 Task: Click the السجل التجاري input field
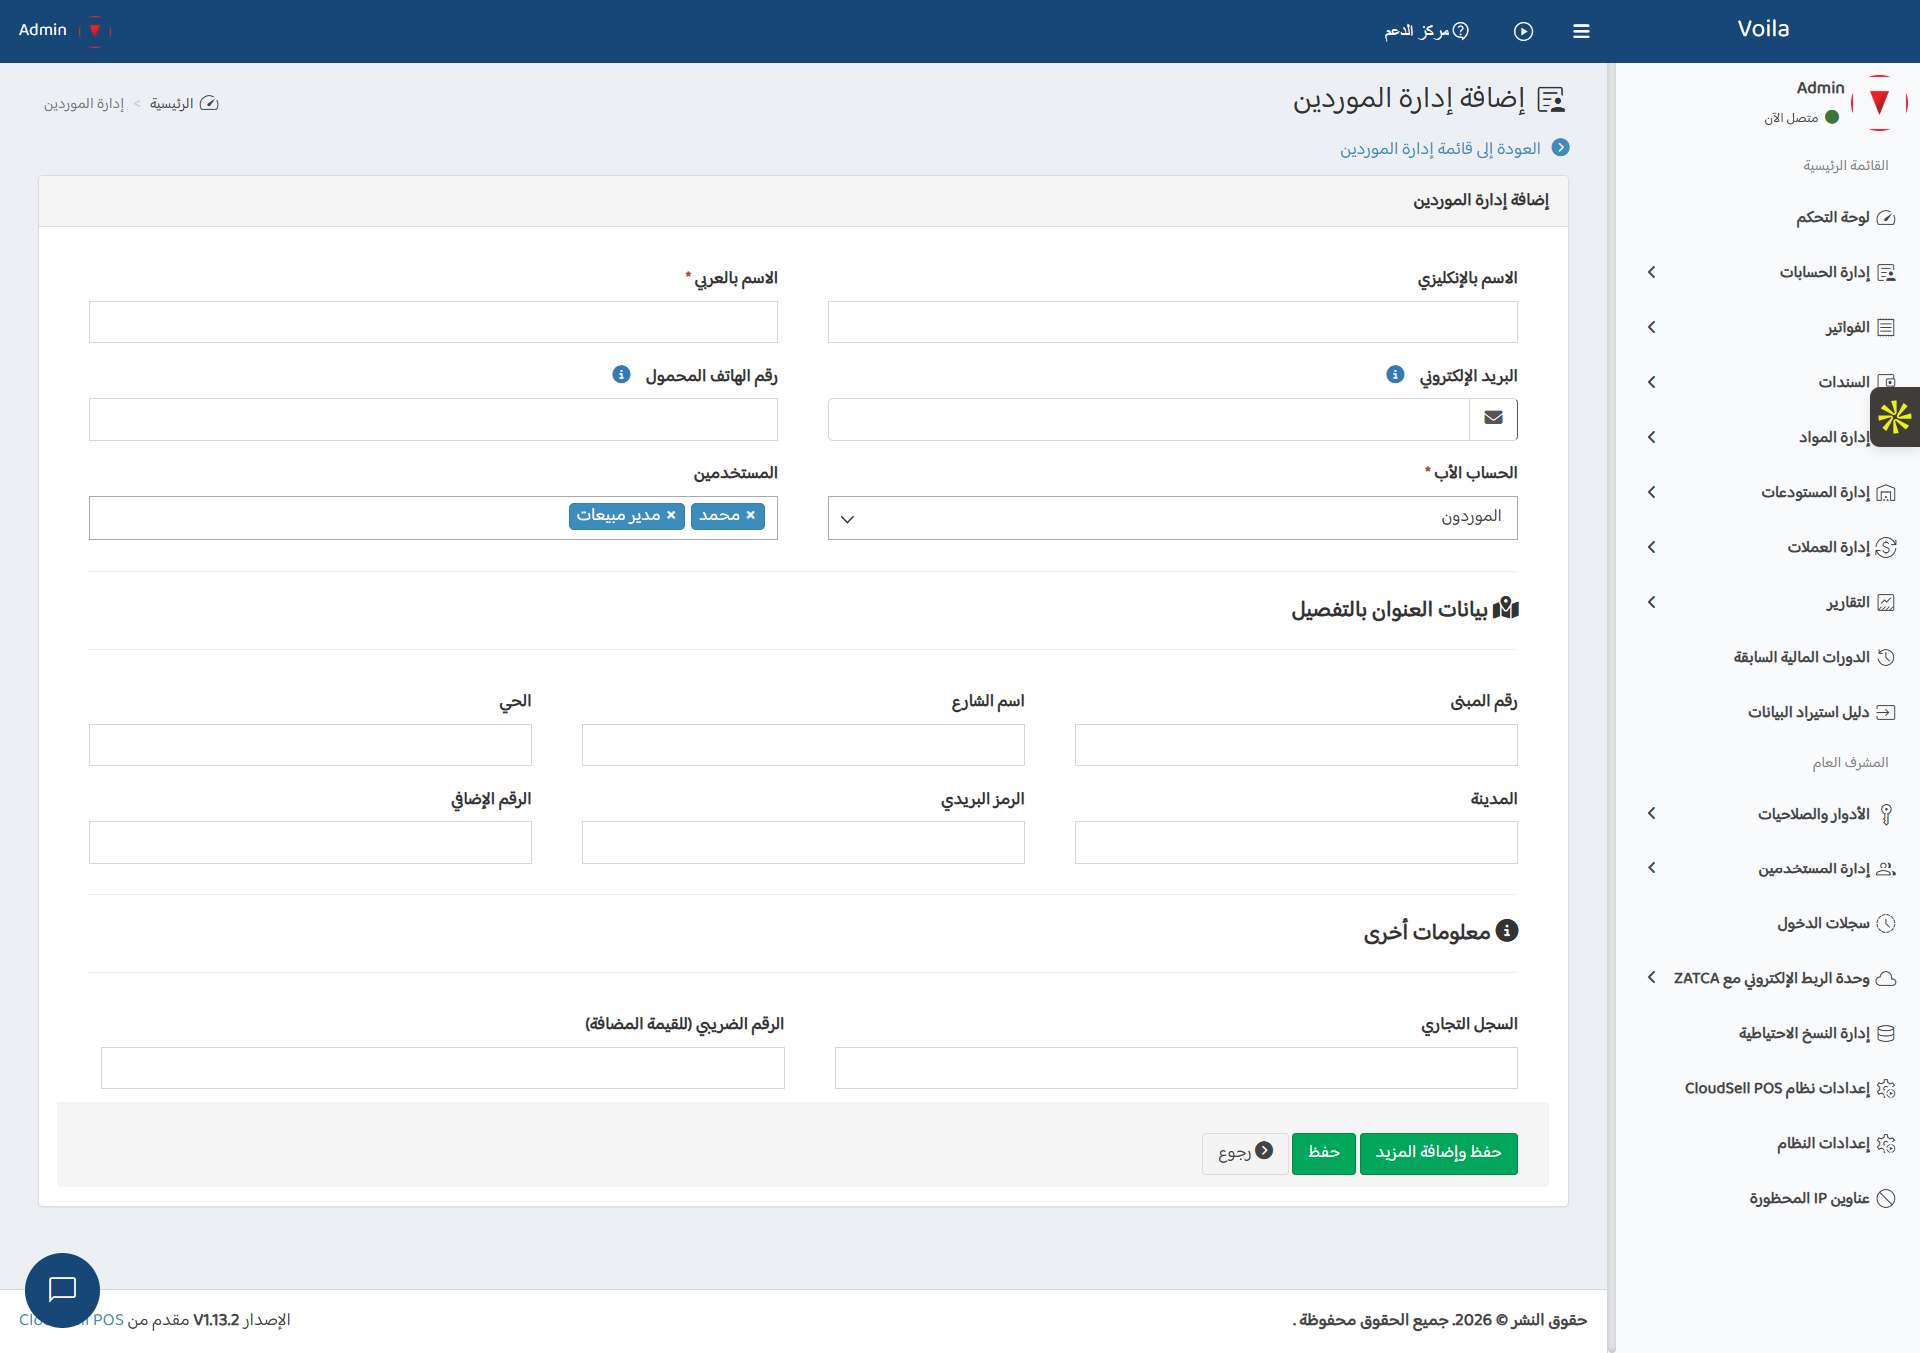click(1176, 1068)
